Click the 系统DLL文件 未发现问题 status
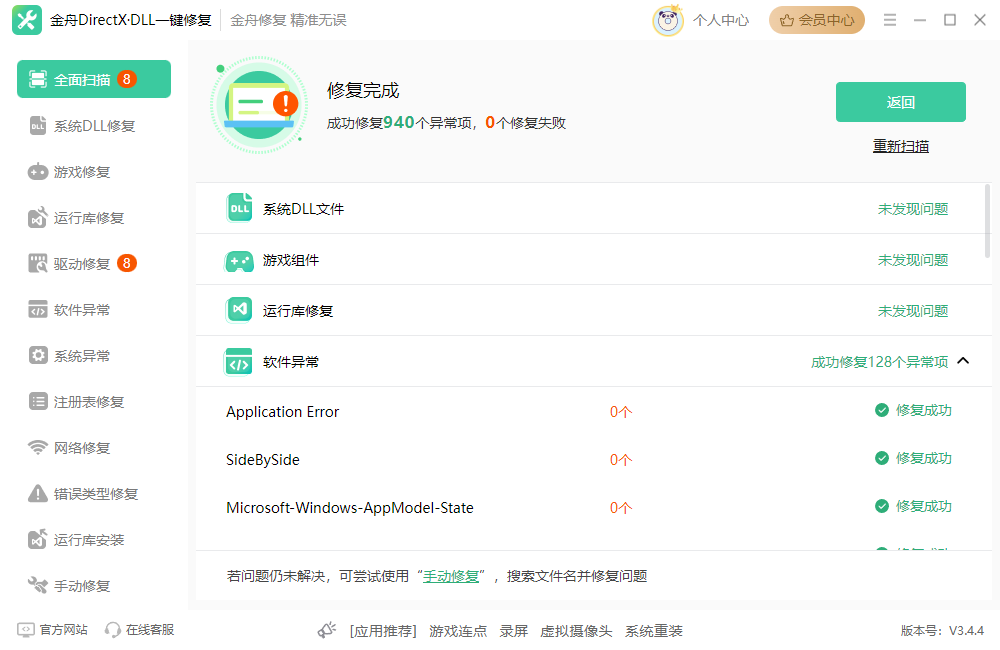The width and height of the screenshot is (1000, 650). pos(913,209)
